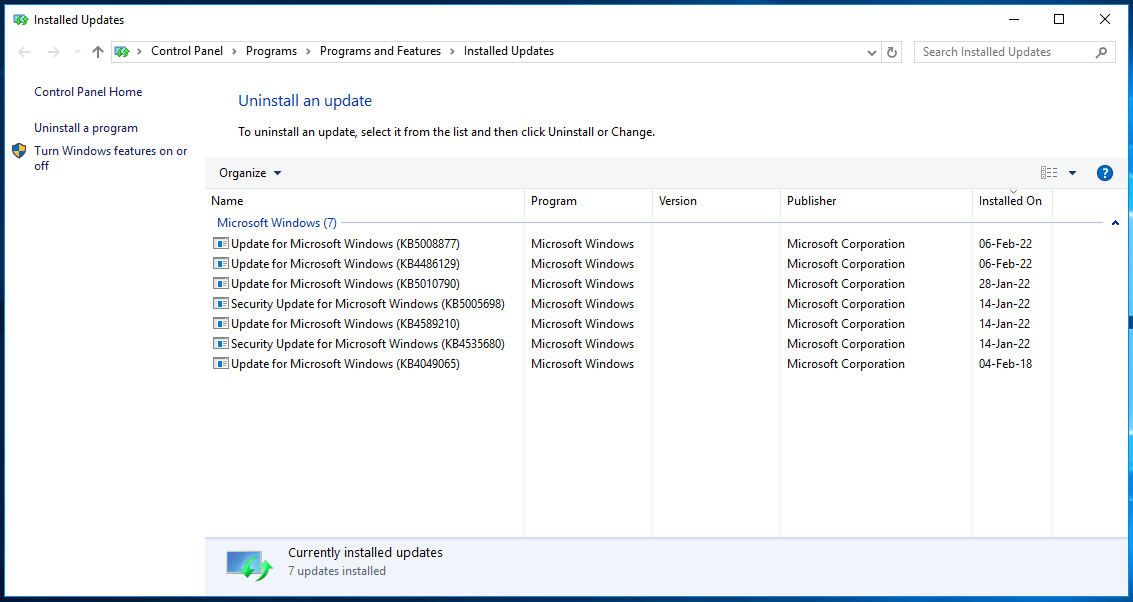This screenshot has height=602, width=1133.
Task: Click the Up one level arrow
Action: [97, 51]
